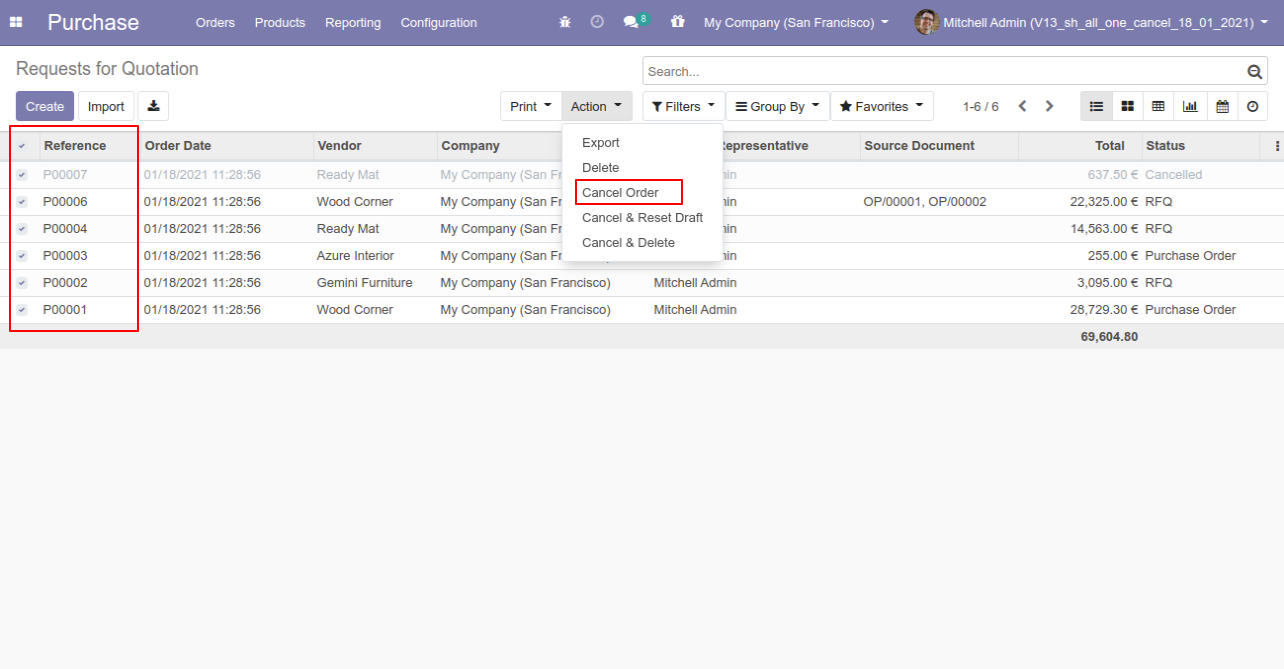Image resolution: width=1284 pixels, height=669 pixels.
Task: Open the Group By dropdown
Action: point(778,106)
